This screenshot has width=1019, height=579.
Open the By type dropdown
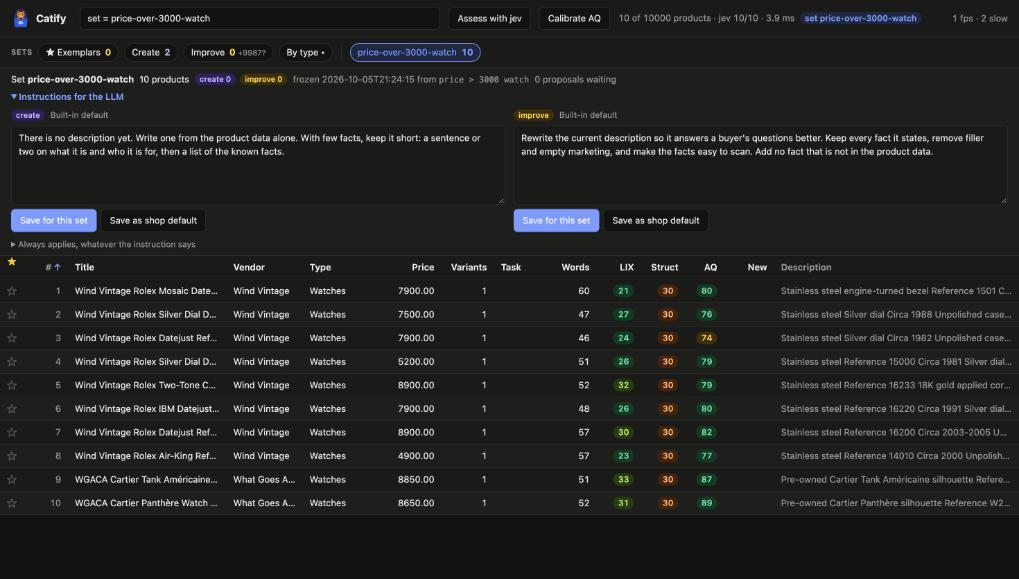pos(305,53)
